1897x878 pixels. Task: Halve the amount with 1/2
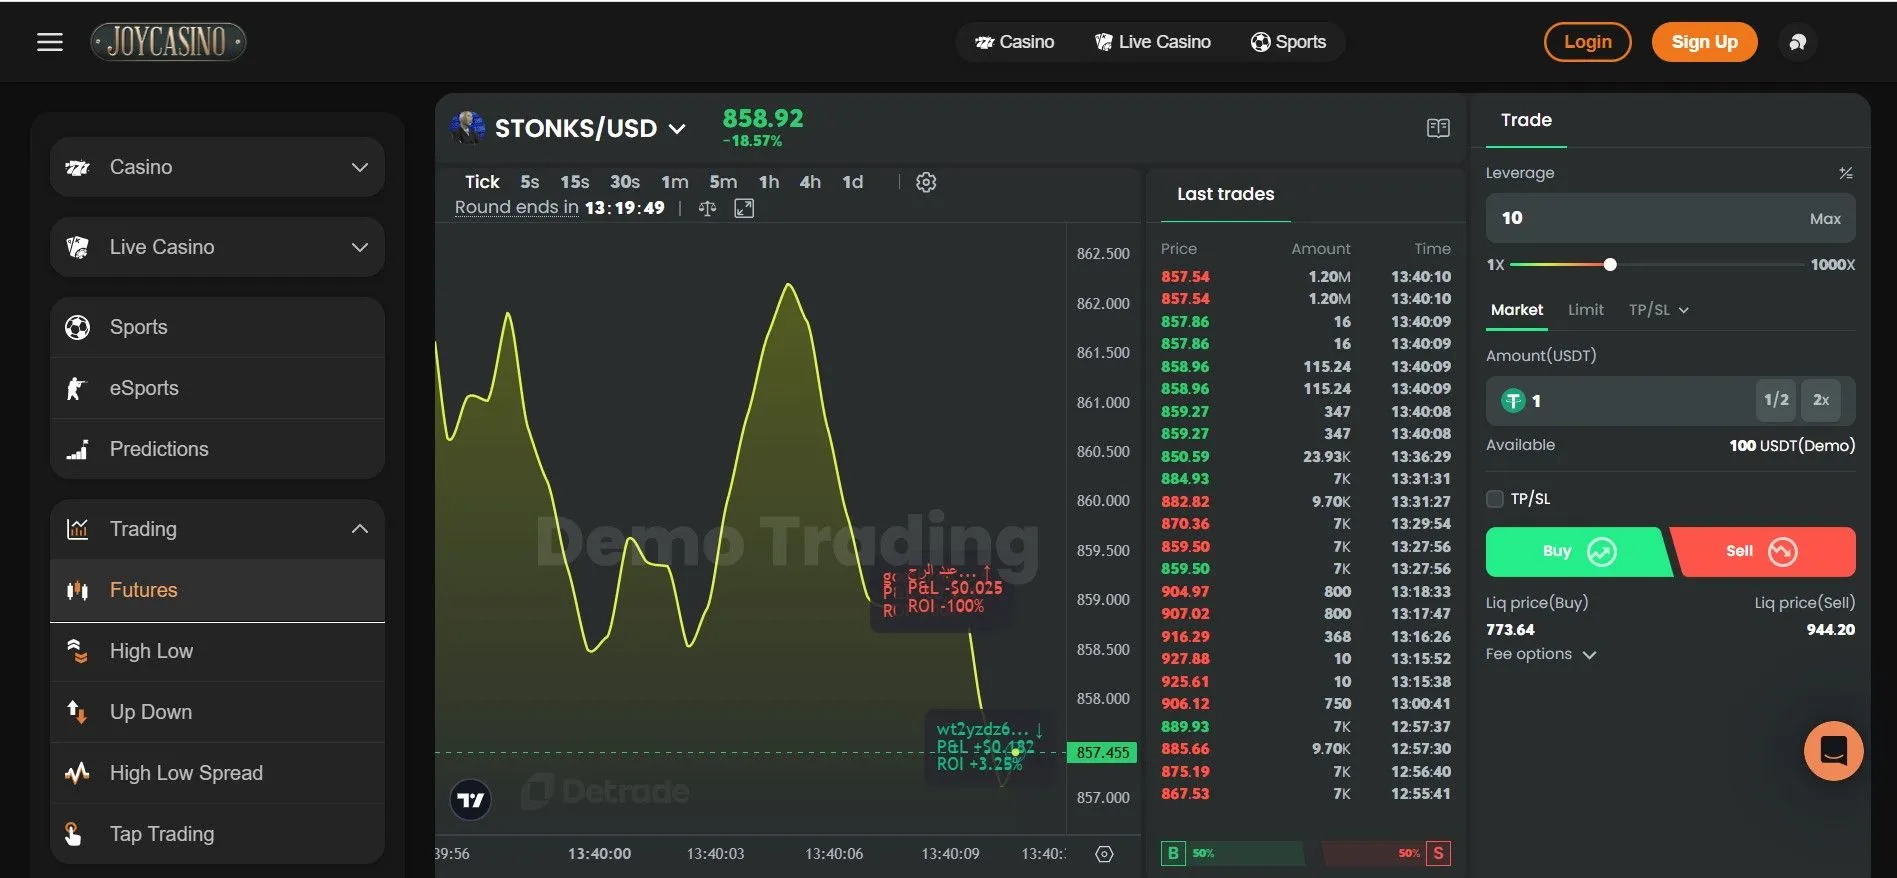(1776, 400)
